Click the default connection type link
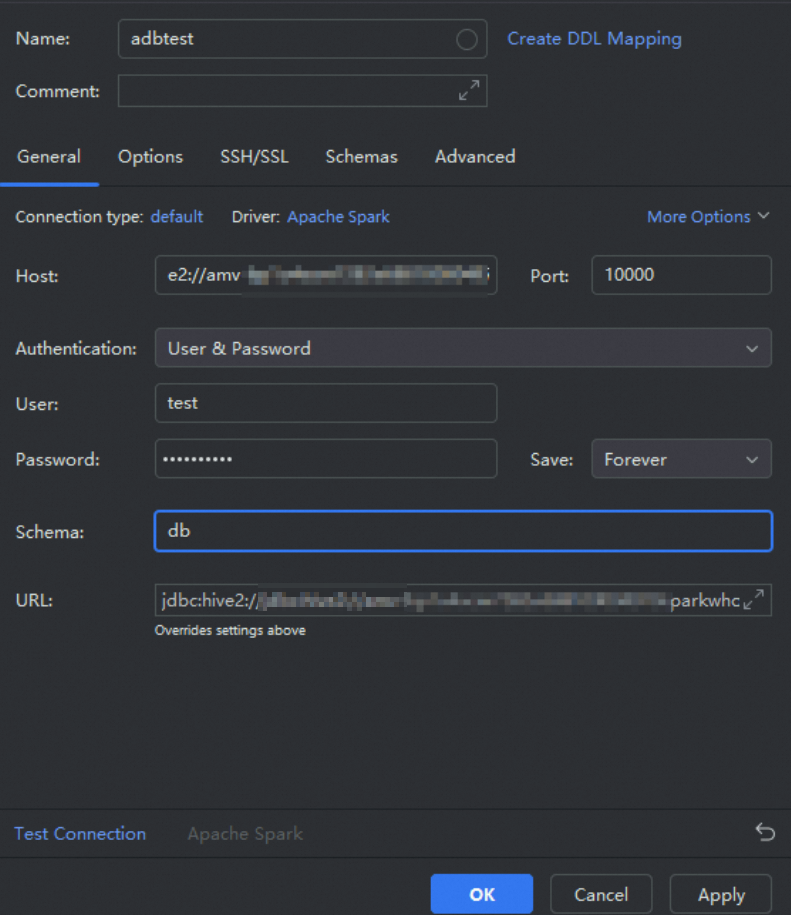Viewport: 791px width, 915px height. click(177, 216)
